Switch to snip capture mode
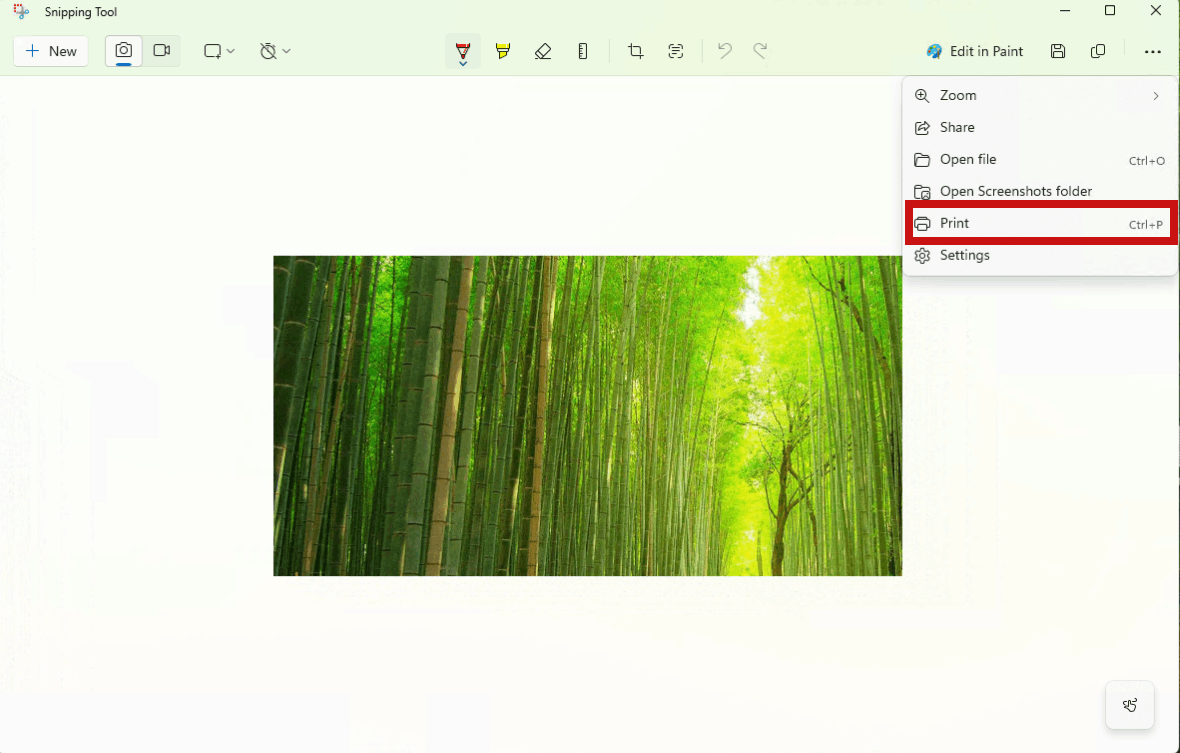 pyautogui.click(x=123, y=50)
